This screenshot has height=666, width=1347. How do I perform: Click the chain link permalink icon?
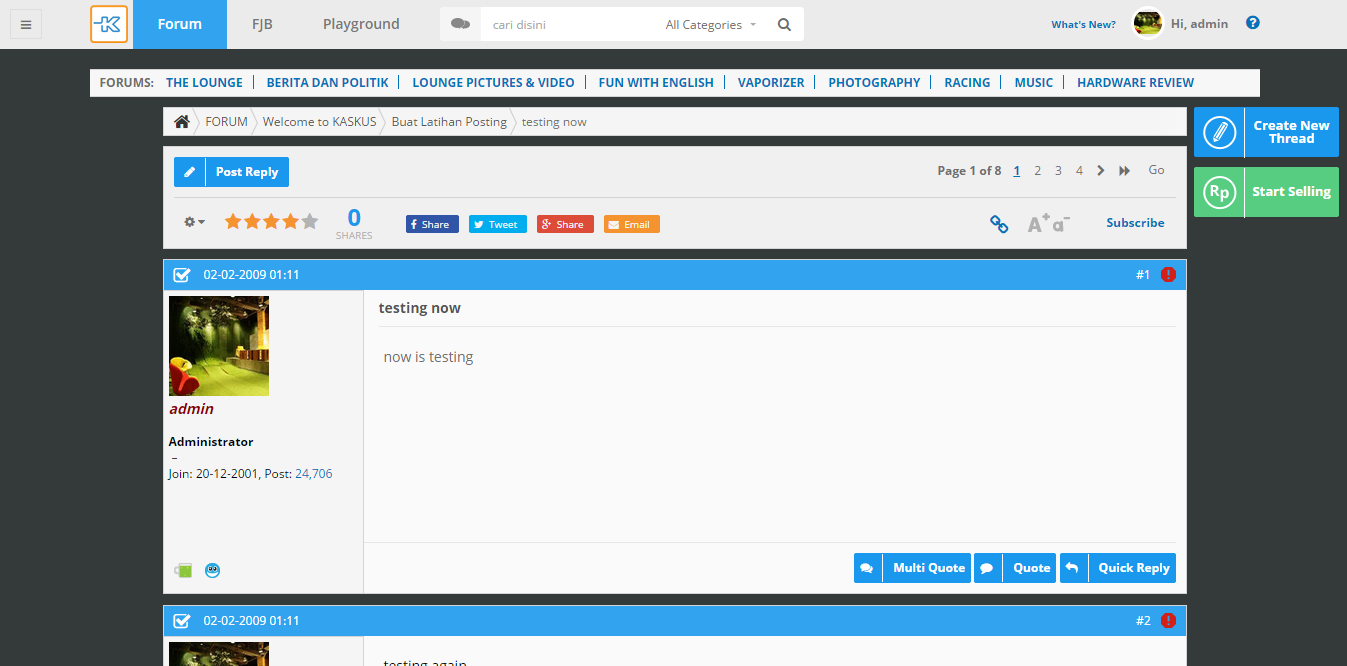[x=999, y=224]
